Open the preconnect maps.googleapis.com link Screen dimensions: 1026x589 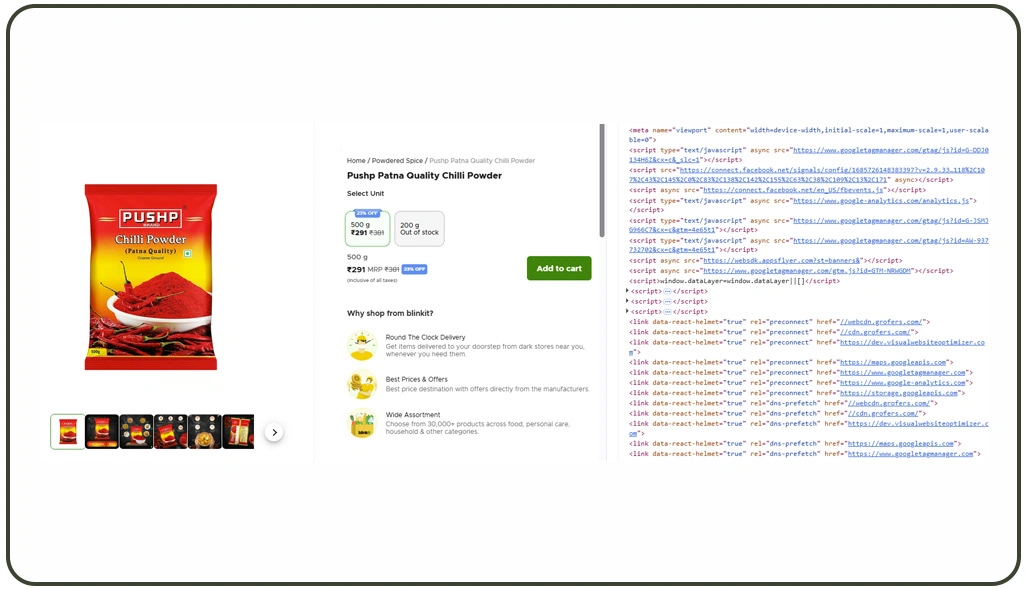click(x=893, y=362)
